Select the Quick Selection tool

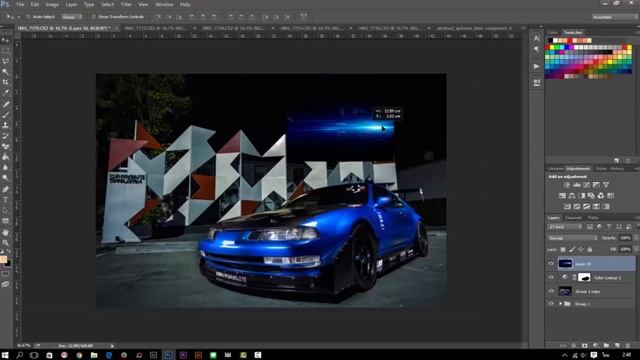click(5, 71)
